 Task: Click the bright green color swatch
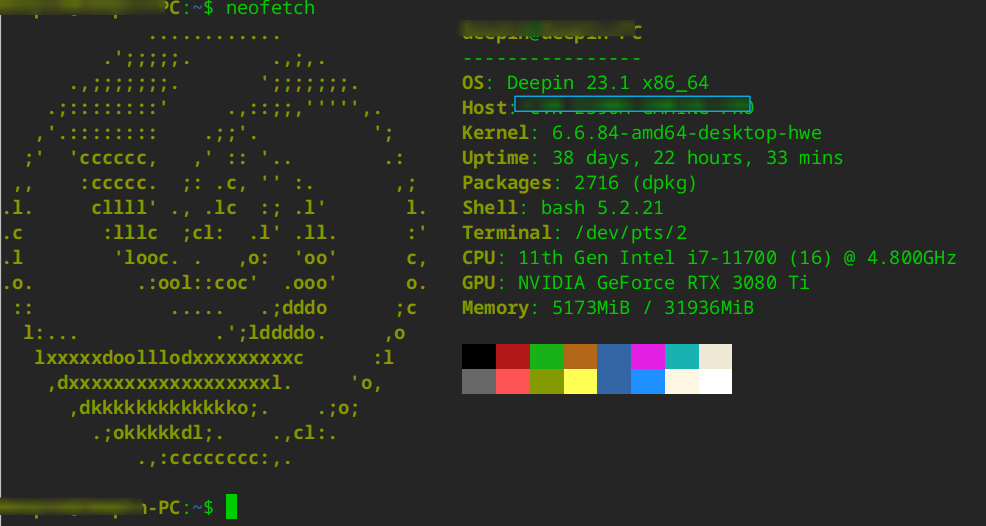(x=547, y=356)
